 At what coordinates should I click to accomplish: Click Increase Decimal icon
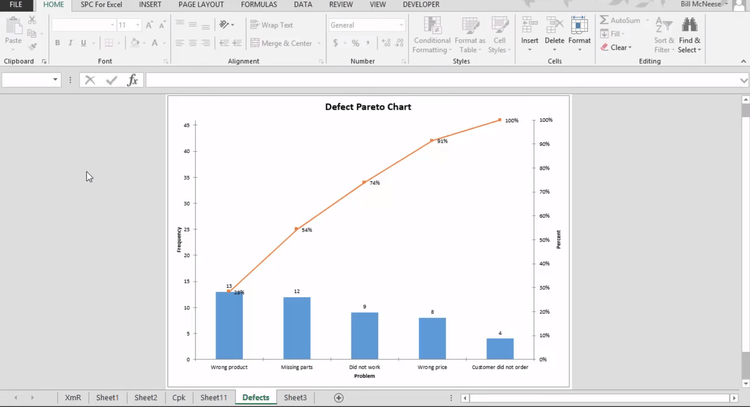(x=386, y=43)
